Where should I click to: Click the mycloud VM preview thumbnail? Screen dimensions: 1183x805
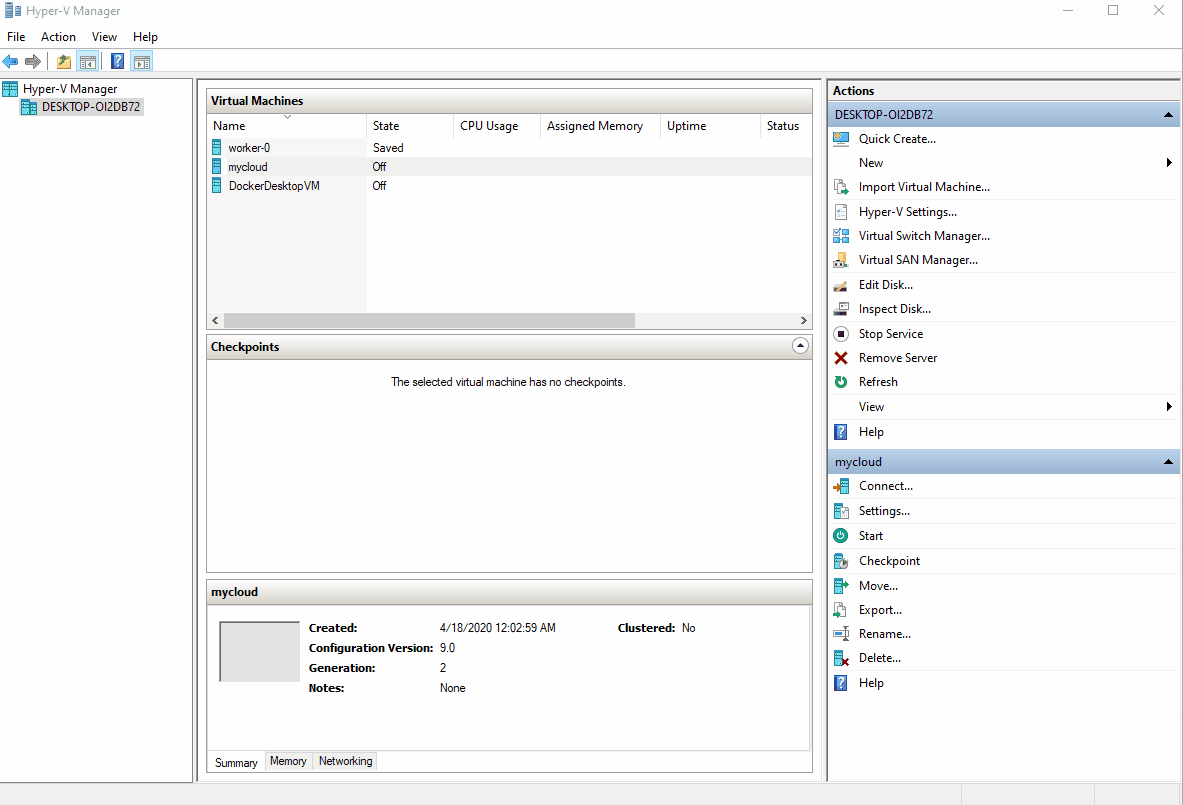(x=260, y=651)
